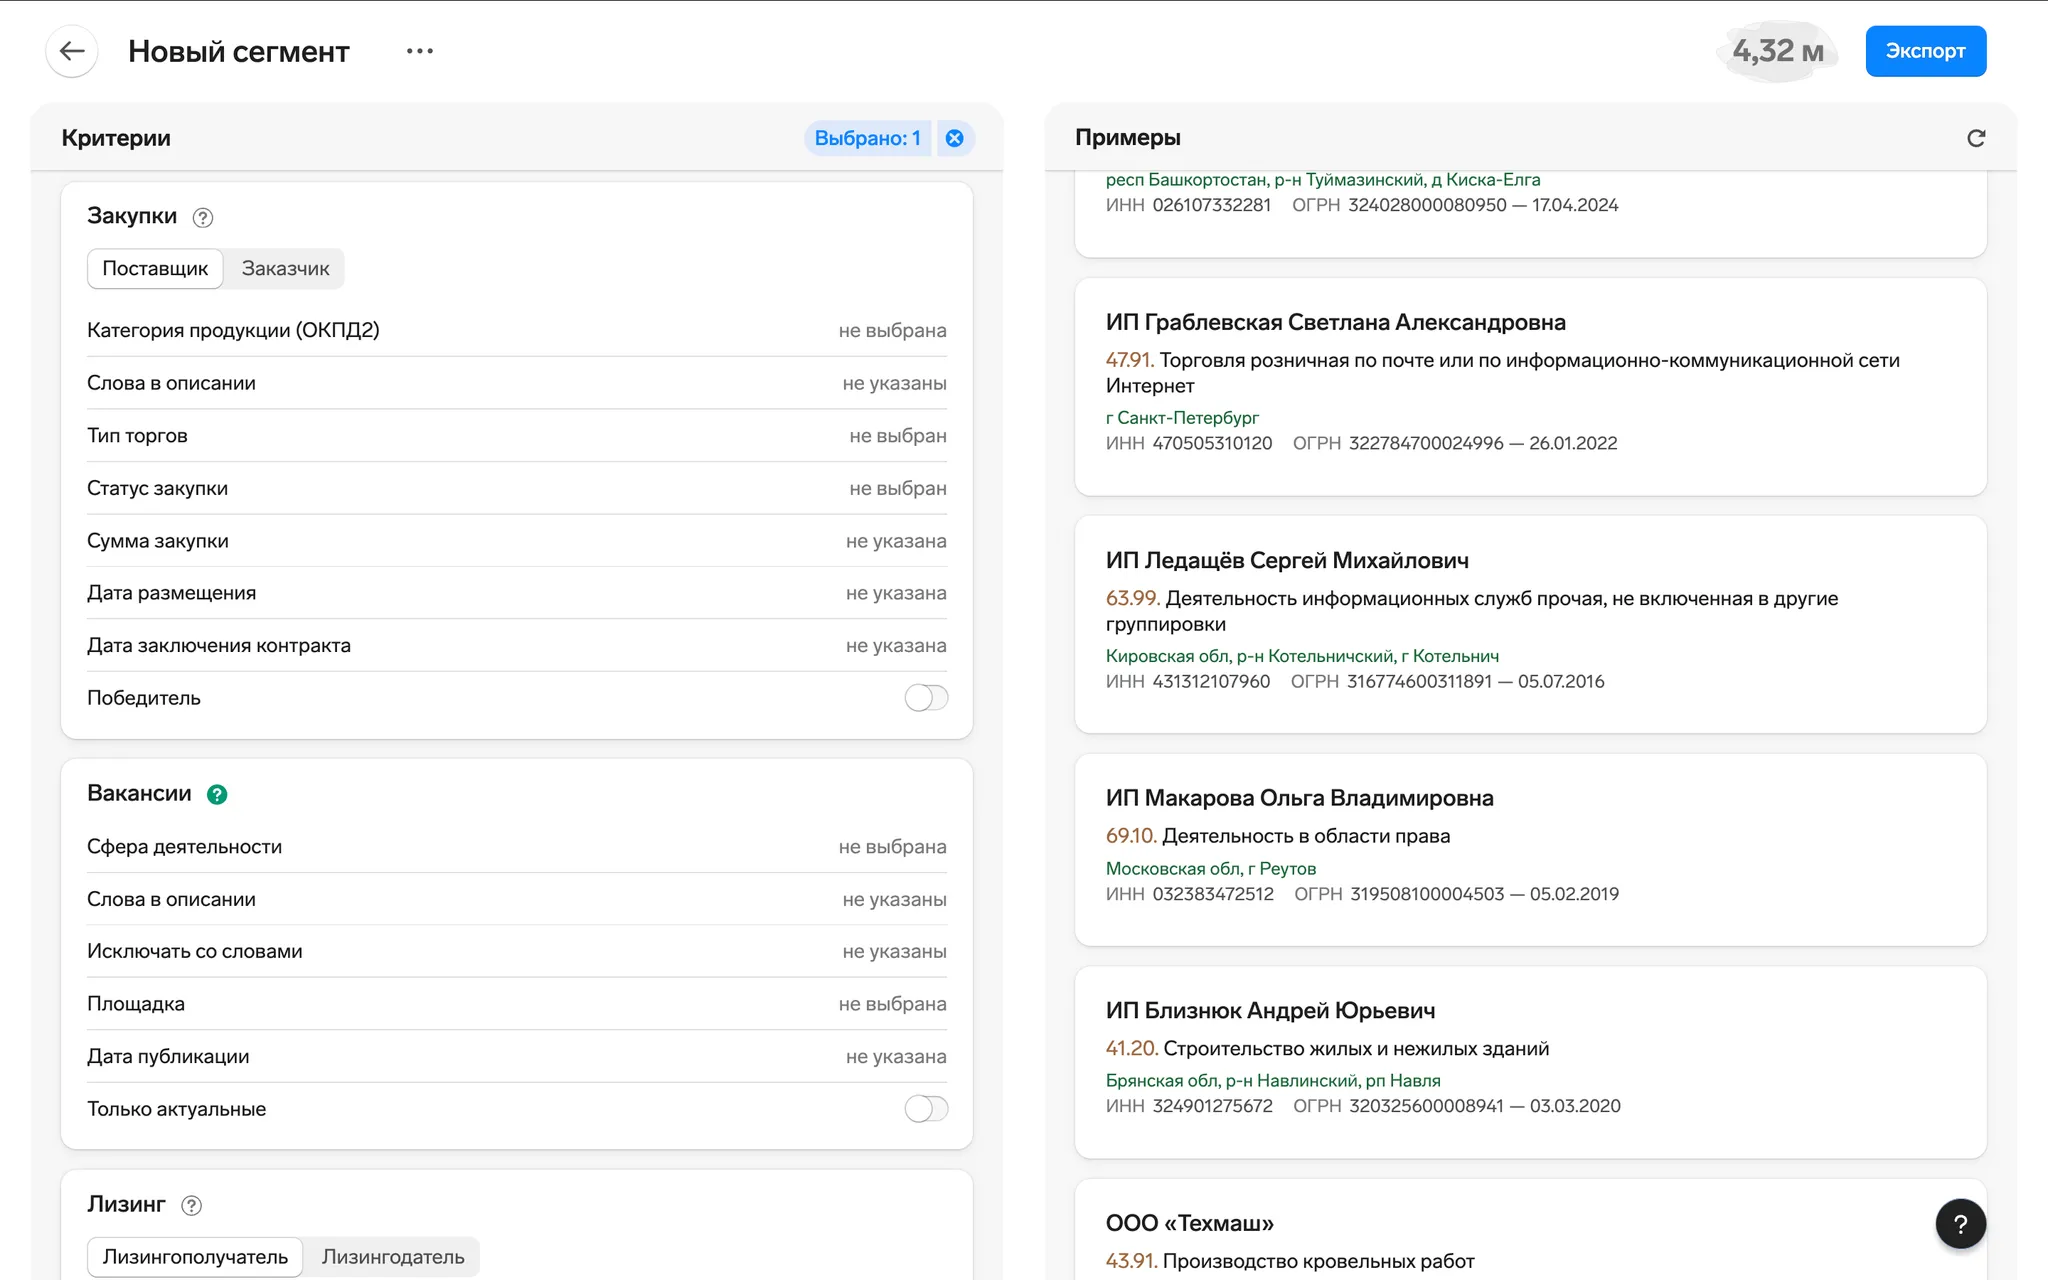Click the г Санкт-Петербург address
2048x1280 pixels.
(1182, 417)
